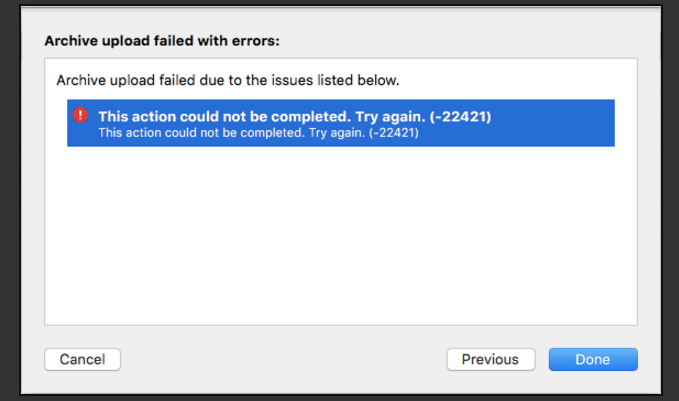Click gray footer space between Cancel and Previous
Viewport: 679px width, 401px height.
pos(284,359)
